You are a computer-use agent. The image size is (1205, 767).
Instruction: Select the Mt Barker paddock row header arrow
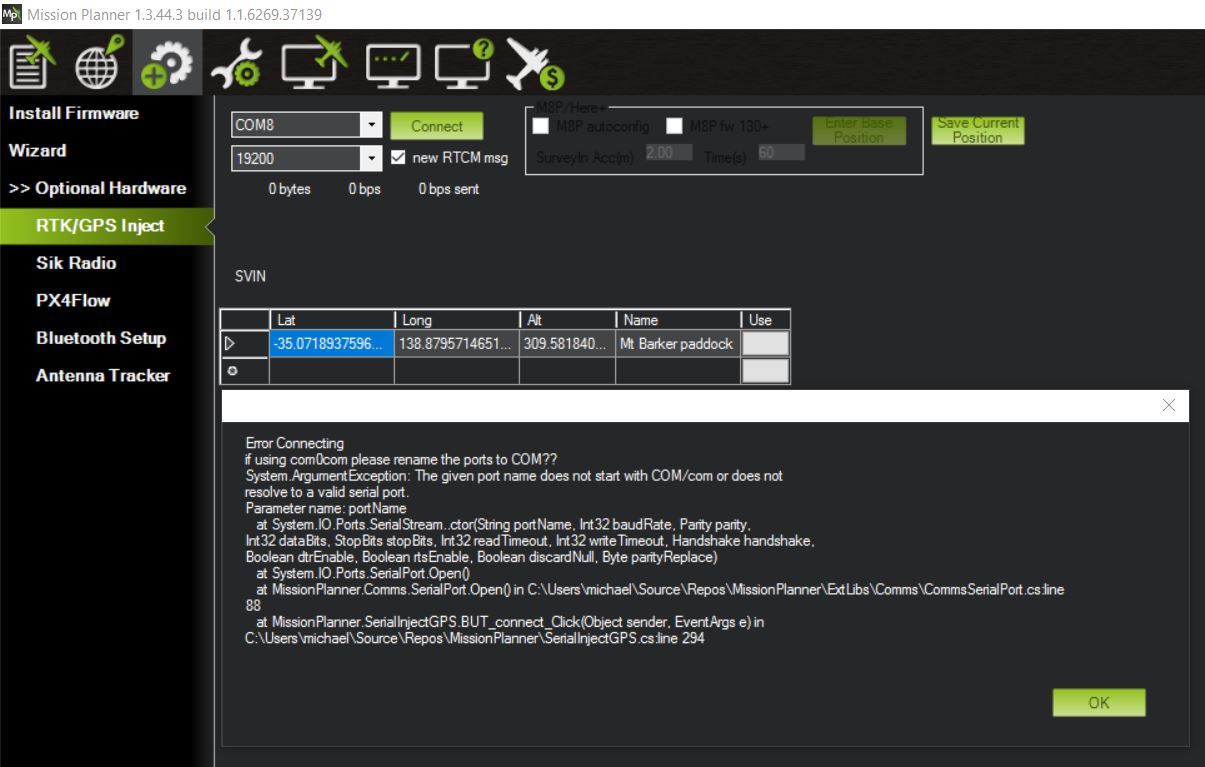click(x=245, y=344)
